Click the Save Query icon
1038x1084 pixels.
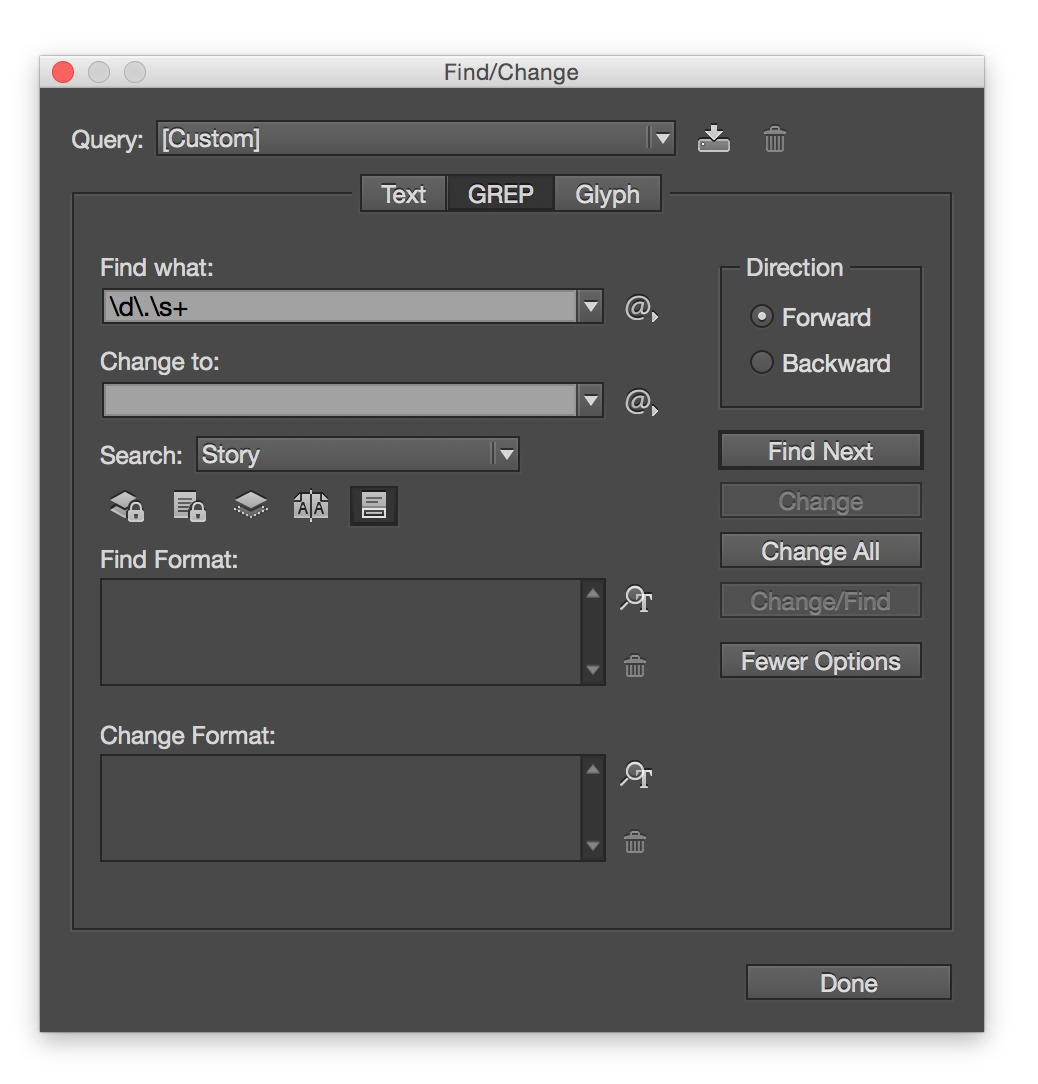click(x=713, y=139)
